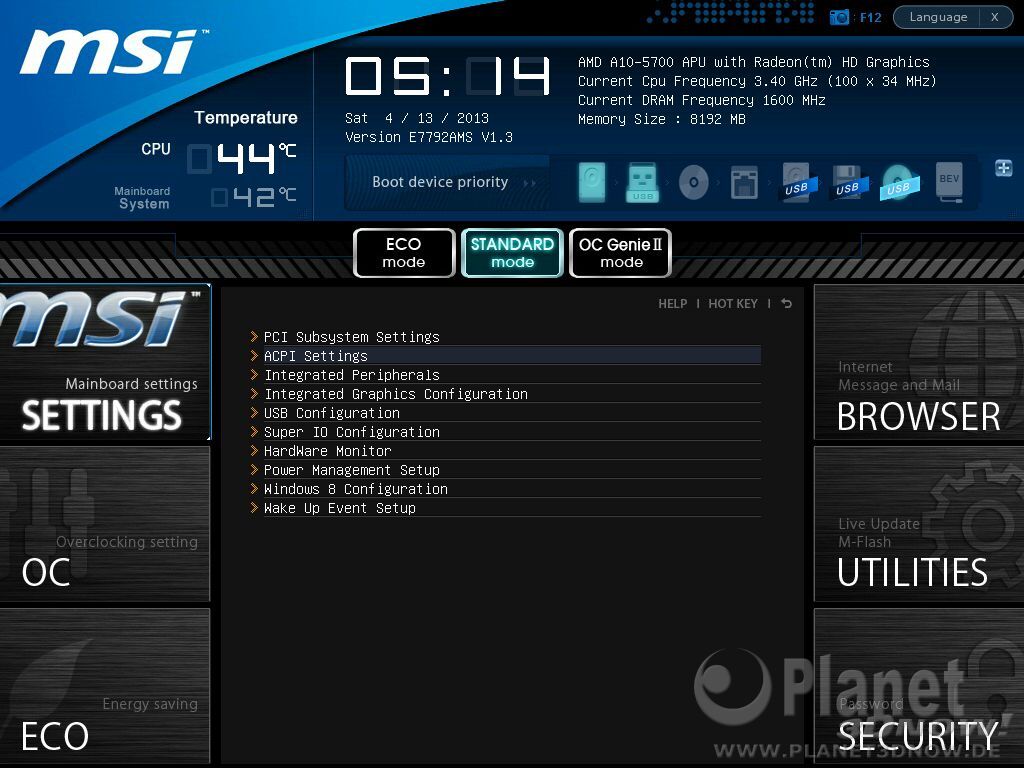Select the BEV boot device icon

[x=950, y=182]
